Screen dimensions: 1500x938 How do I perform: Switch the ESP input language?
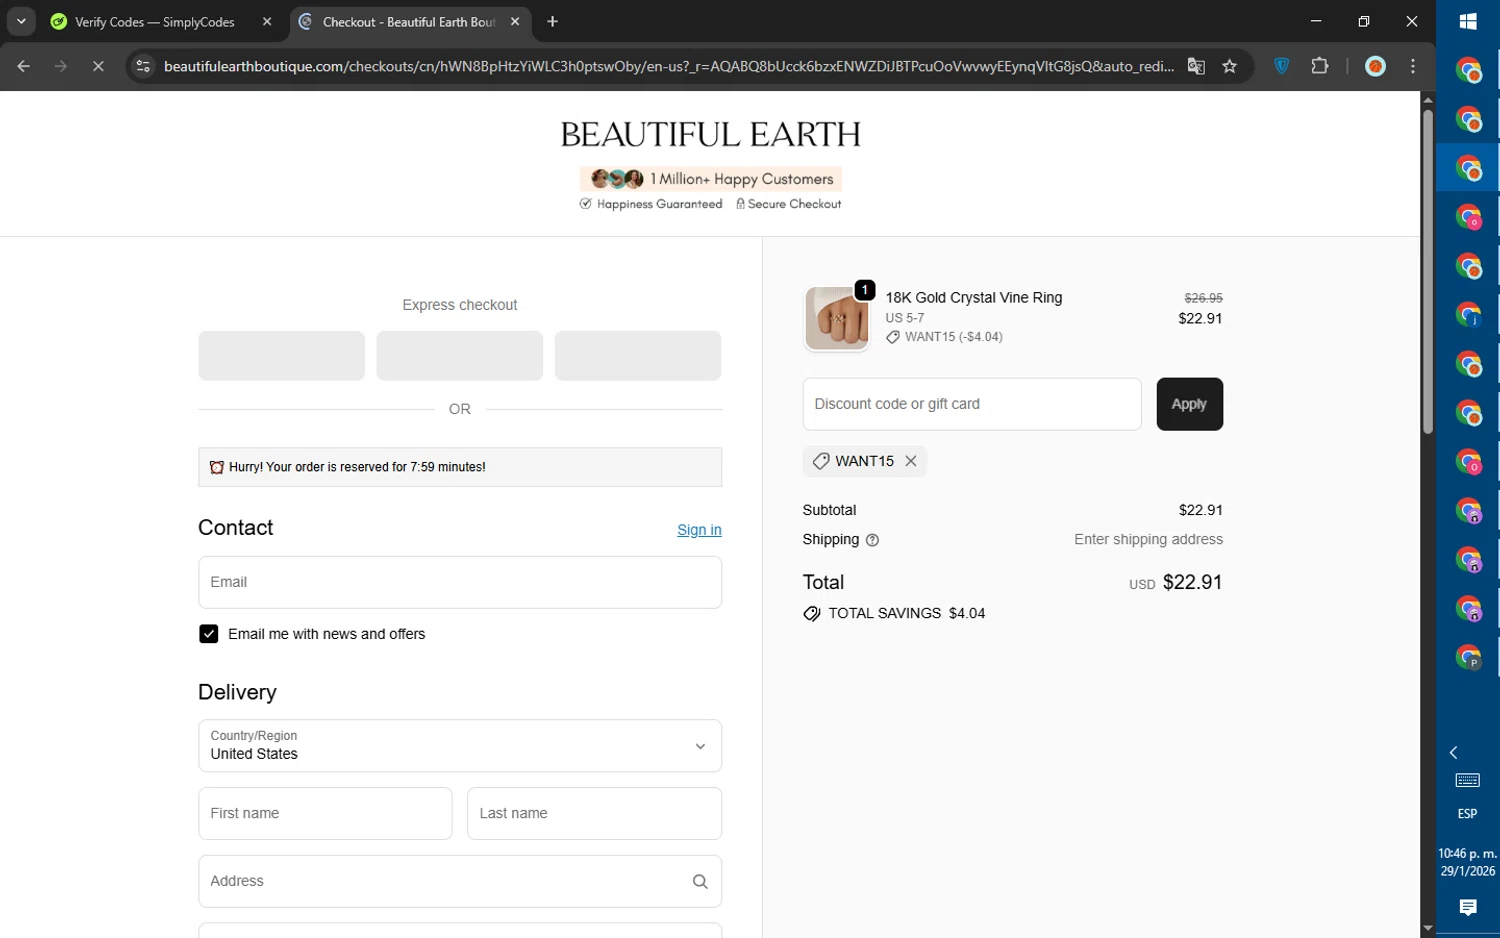pyautogui.click(x=1468, y=814)
